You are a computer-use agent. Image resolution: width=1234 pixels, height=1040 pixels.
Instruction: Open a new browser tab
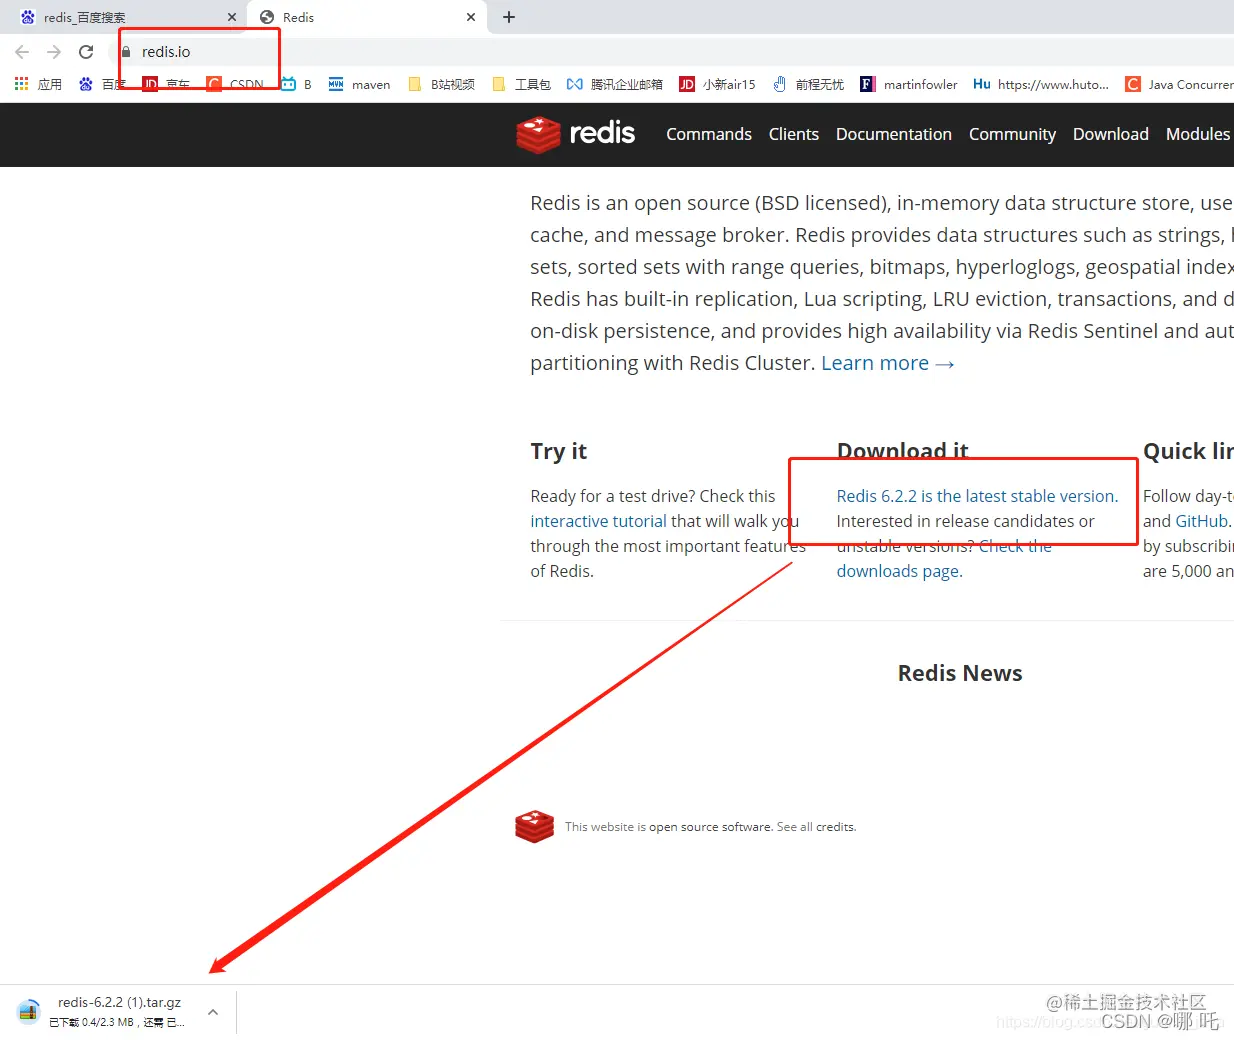coord(509,17)
